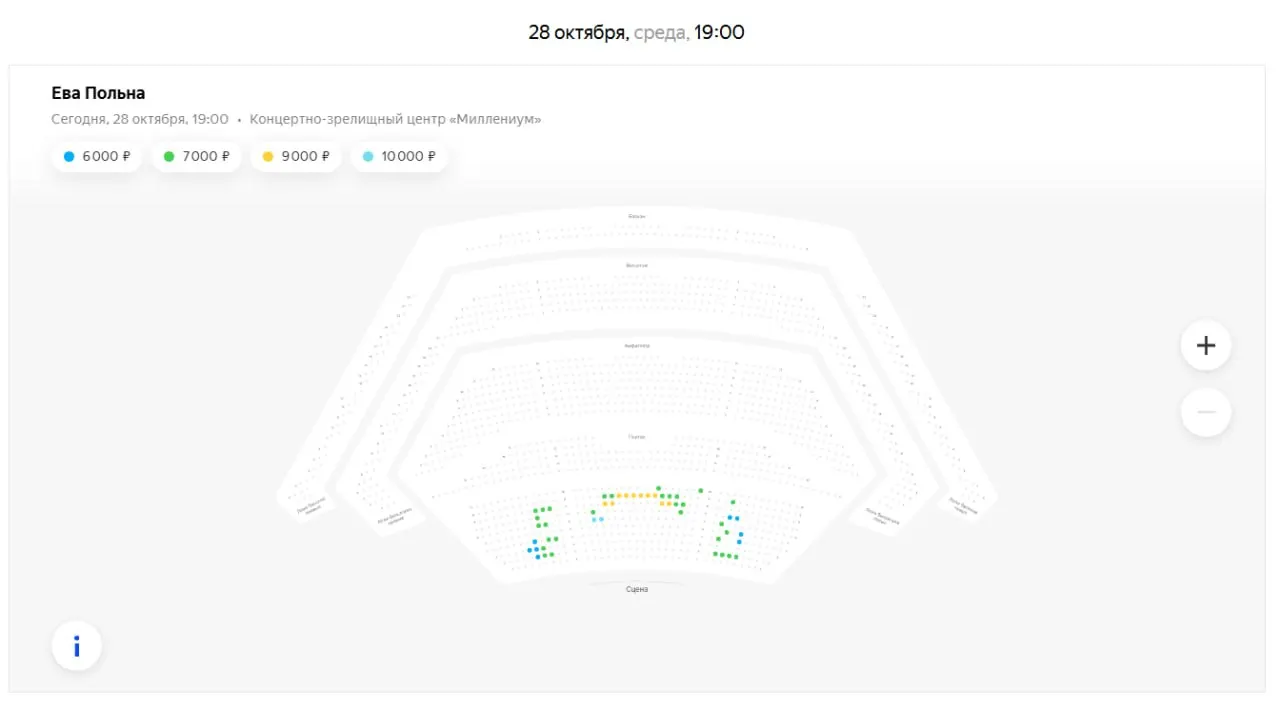Toggle the 9 000 ₽ price filter
This screenshot has height=707, width=1280.
tap(296, 156)
